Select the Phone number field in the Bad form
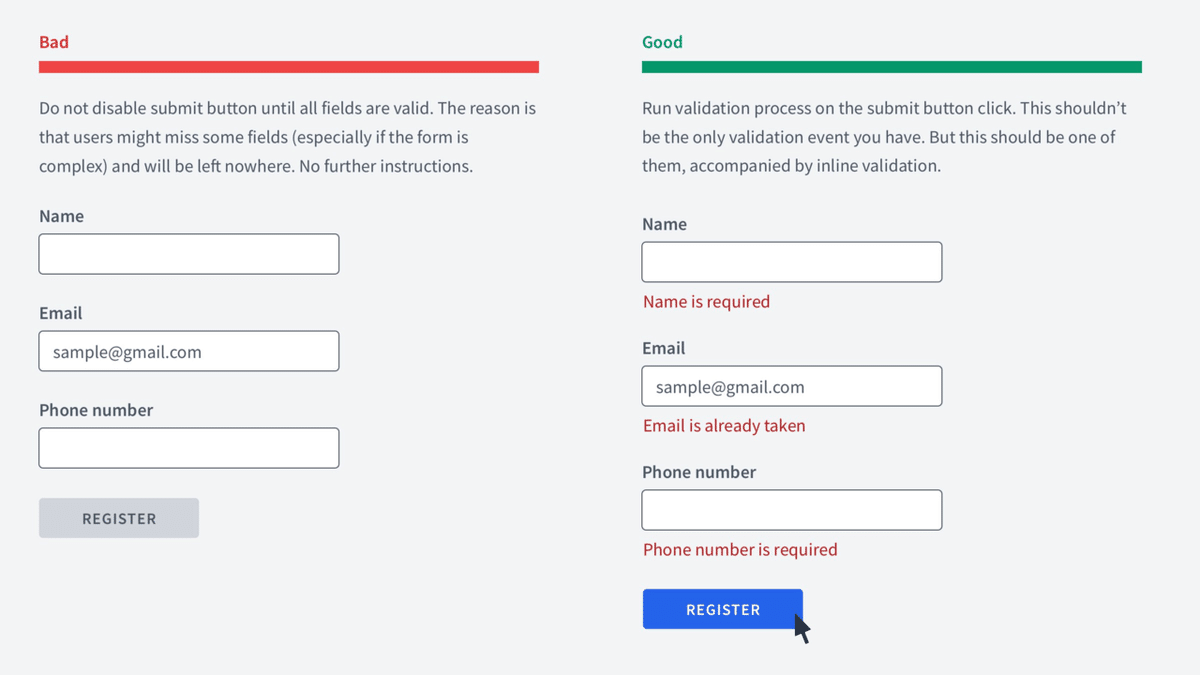 (x=189, y=448)
